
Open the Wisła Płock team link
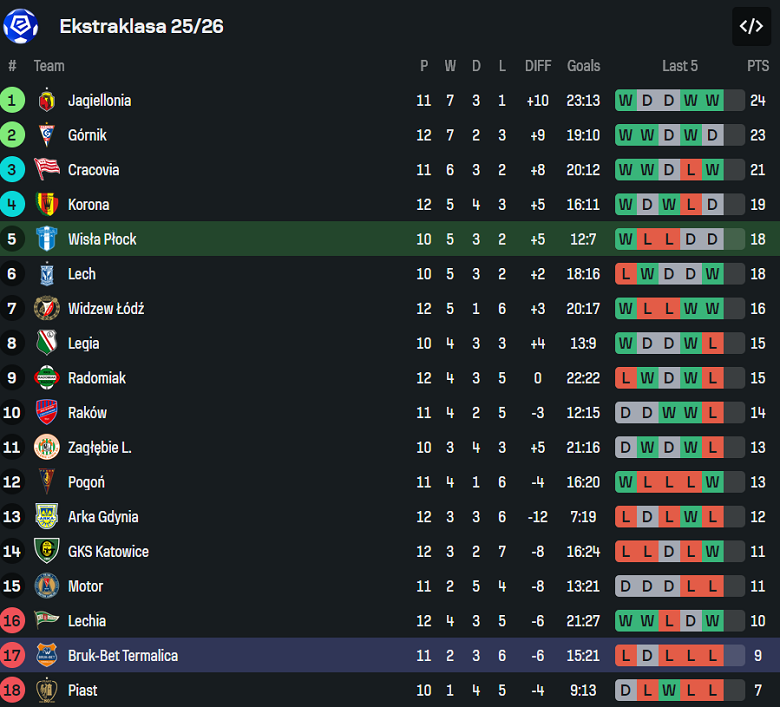(x=102, y=239)
